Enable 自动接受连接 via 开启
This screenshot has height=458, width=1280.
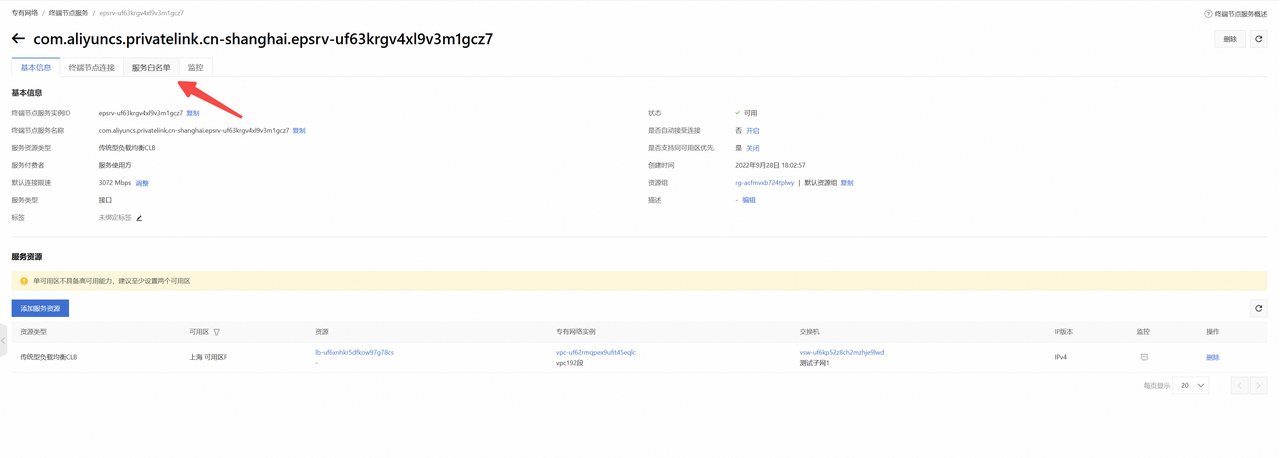click(753, 131)
